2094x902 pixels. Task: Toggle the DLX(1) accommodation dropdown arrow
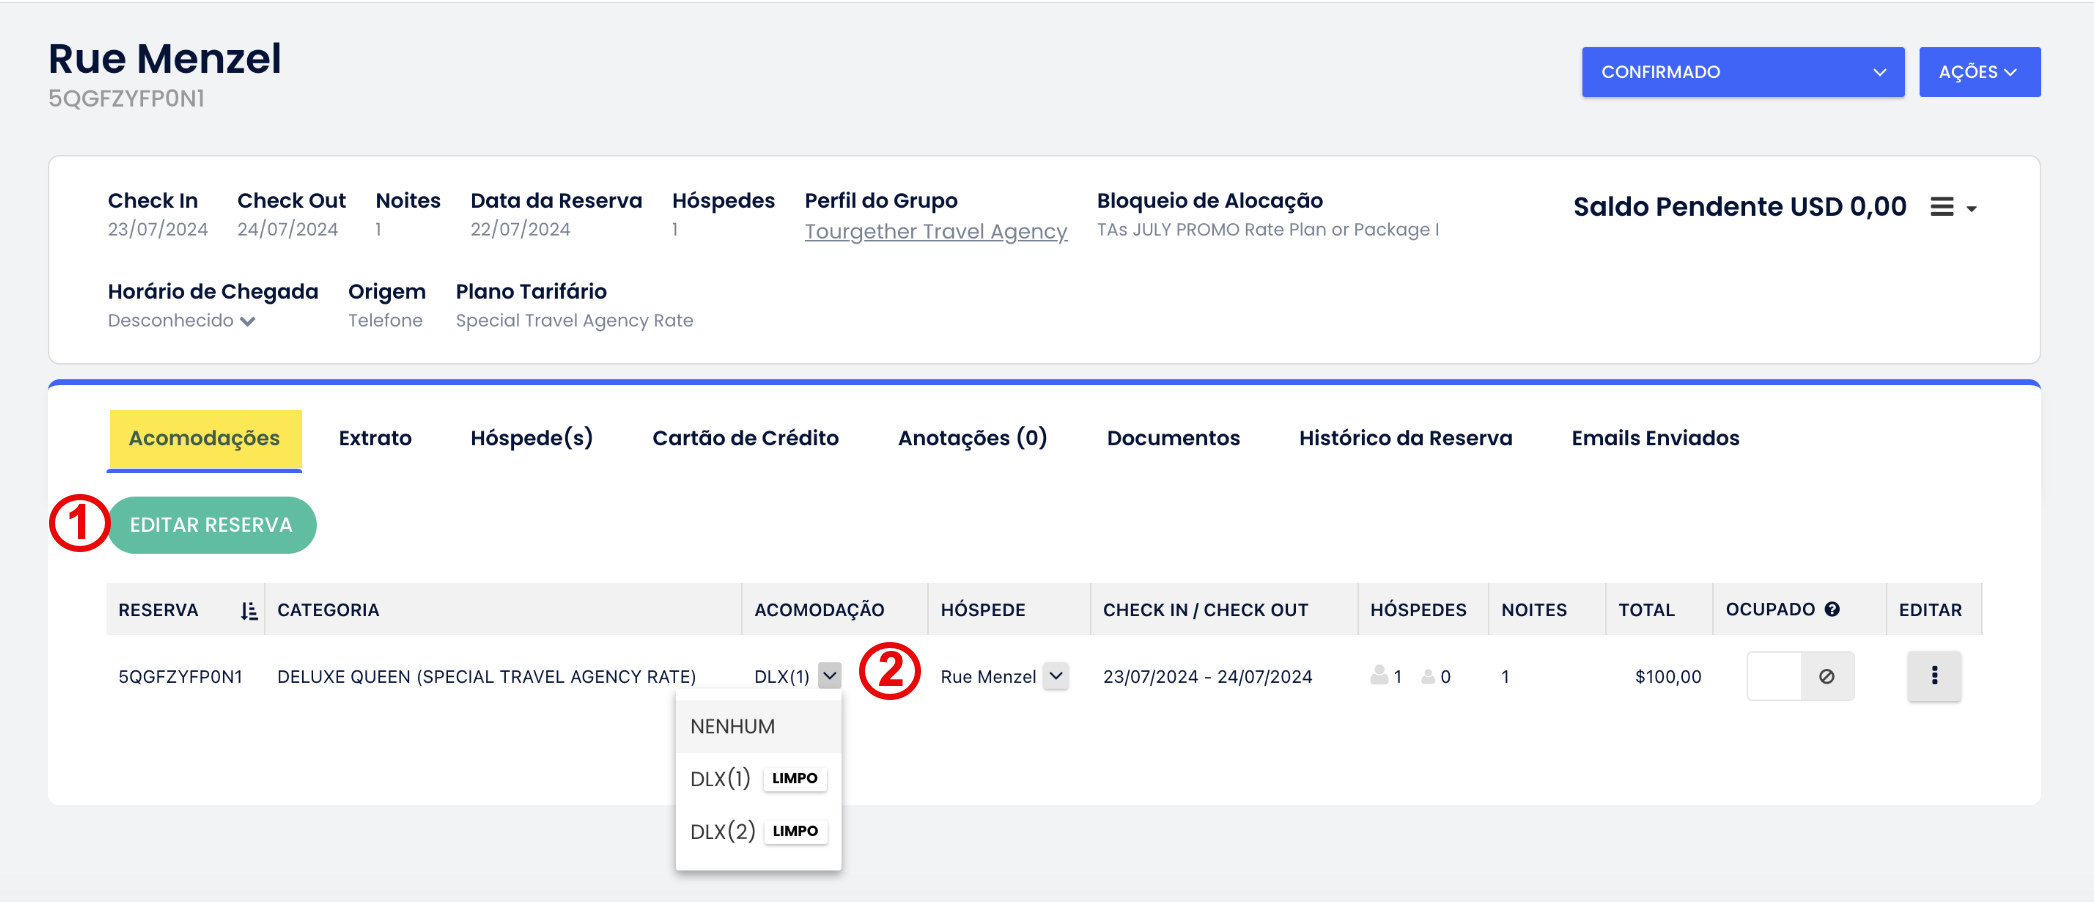829,676
